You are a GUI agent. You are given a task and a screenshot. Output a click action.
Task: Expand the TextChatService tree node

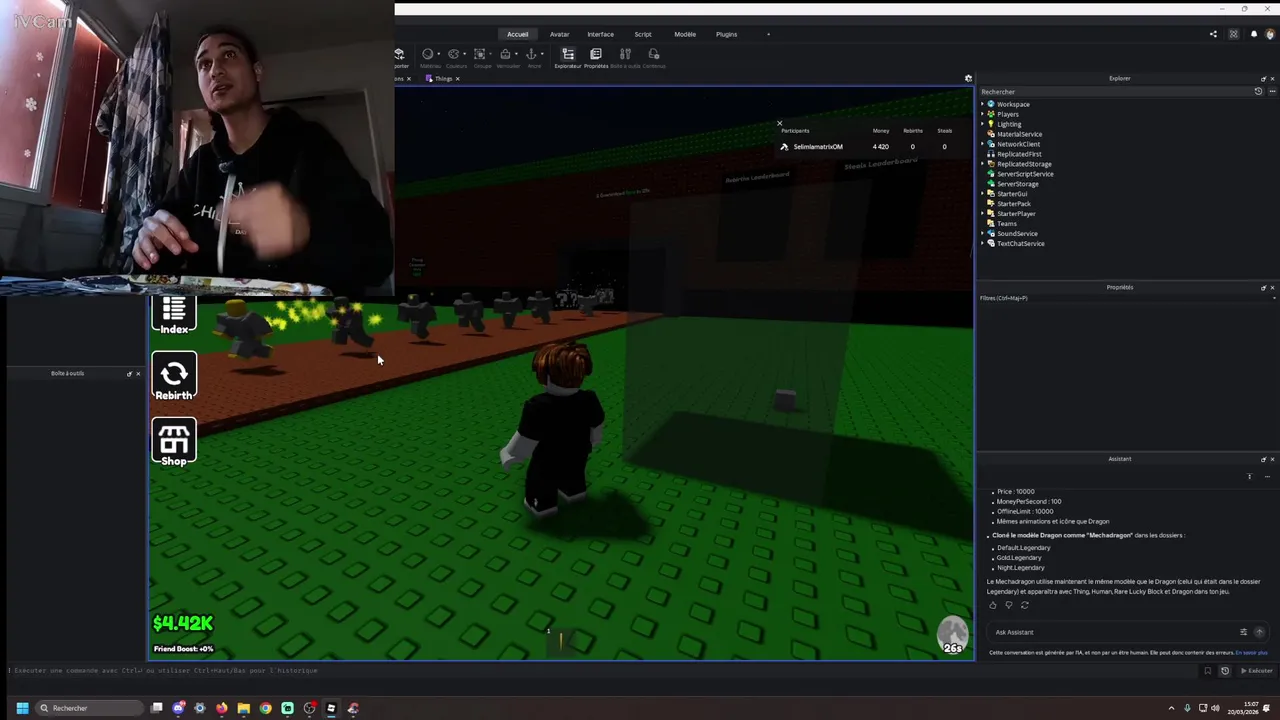point(983,244)
